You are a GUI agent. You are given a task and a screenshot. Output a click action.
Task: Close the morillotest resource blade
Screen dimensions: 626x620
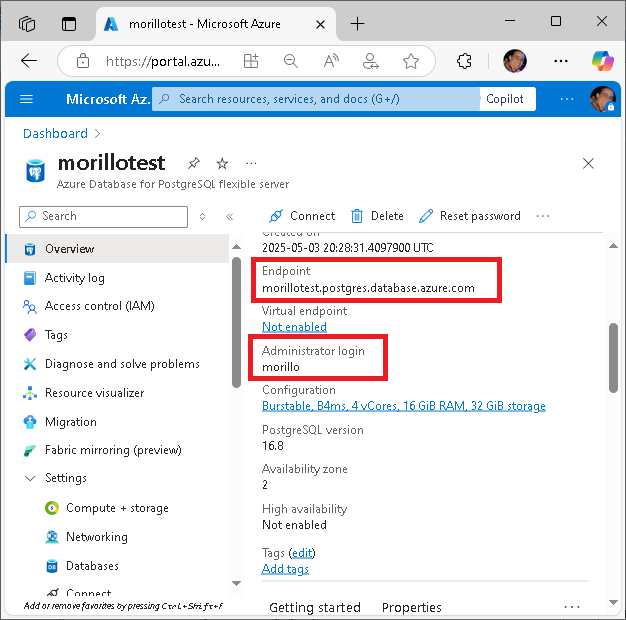pos(588,163)
